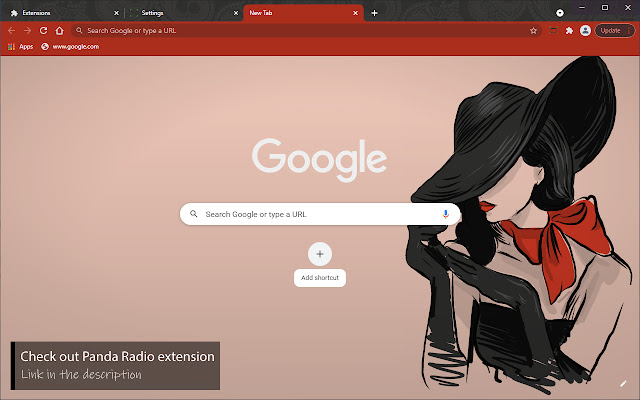
Task: Reload the current page
Action: pos(43,31)
